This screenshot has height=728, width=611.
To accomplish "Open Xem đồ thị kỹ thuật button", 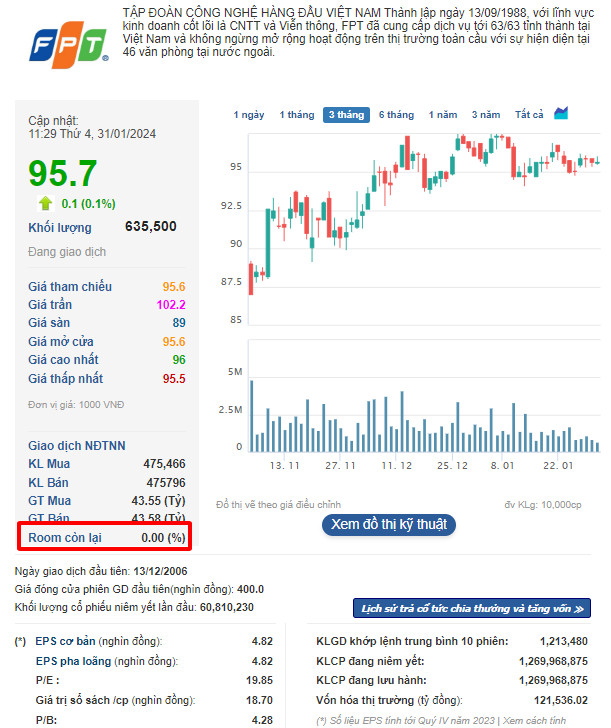I will [389, 525].
